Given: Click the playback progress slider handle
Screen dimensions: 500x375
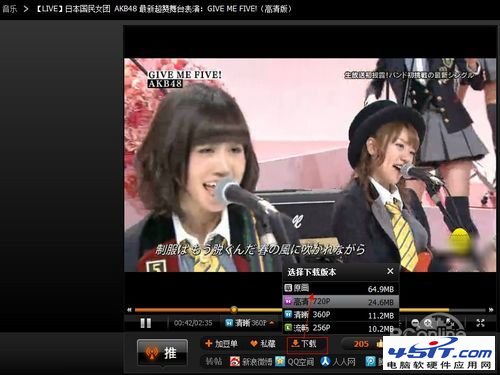Looking at the screenshot, I should 234,310.
